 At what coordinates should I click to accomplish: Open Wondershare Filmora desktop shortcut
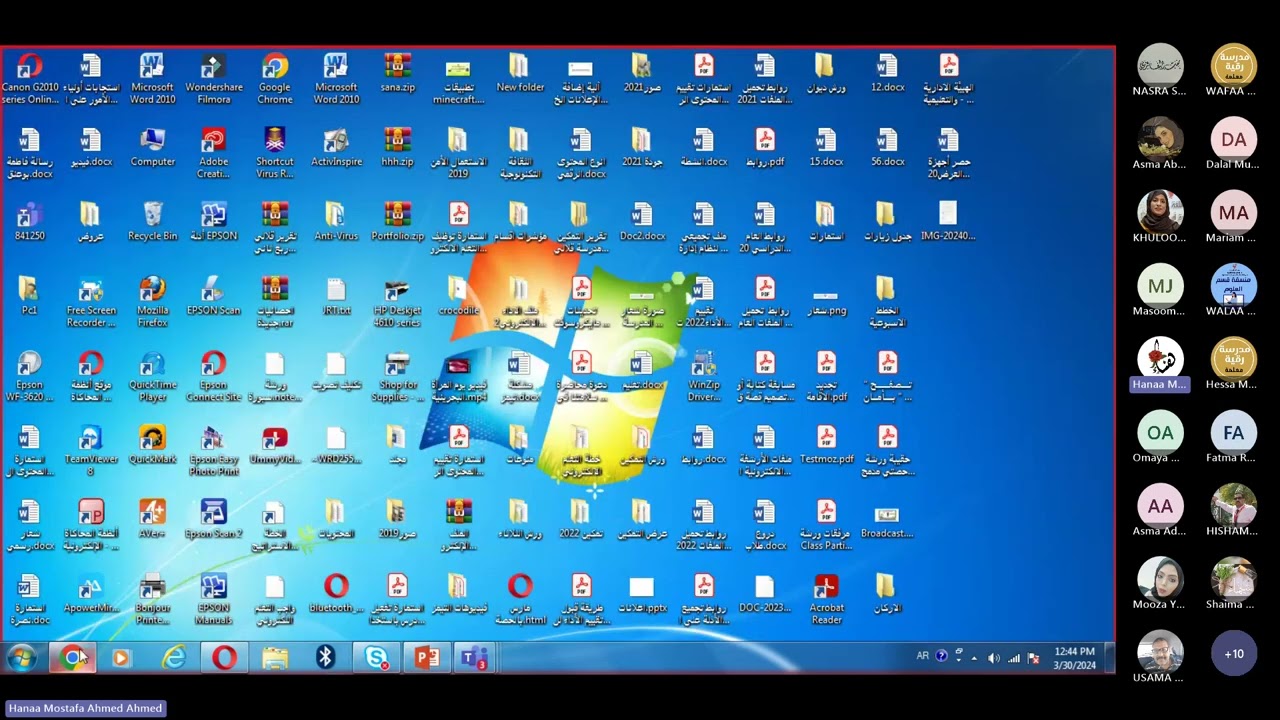click(213, 78)
